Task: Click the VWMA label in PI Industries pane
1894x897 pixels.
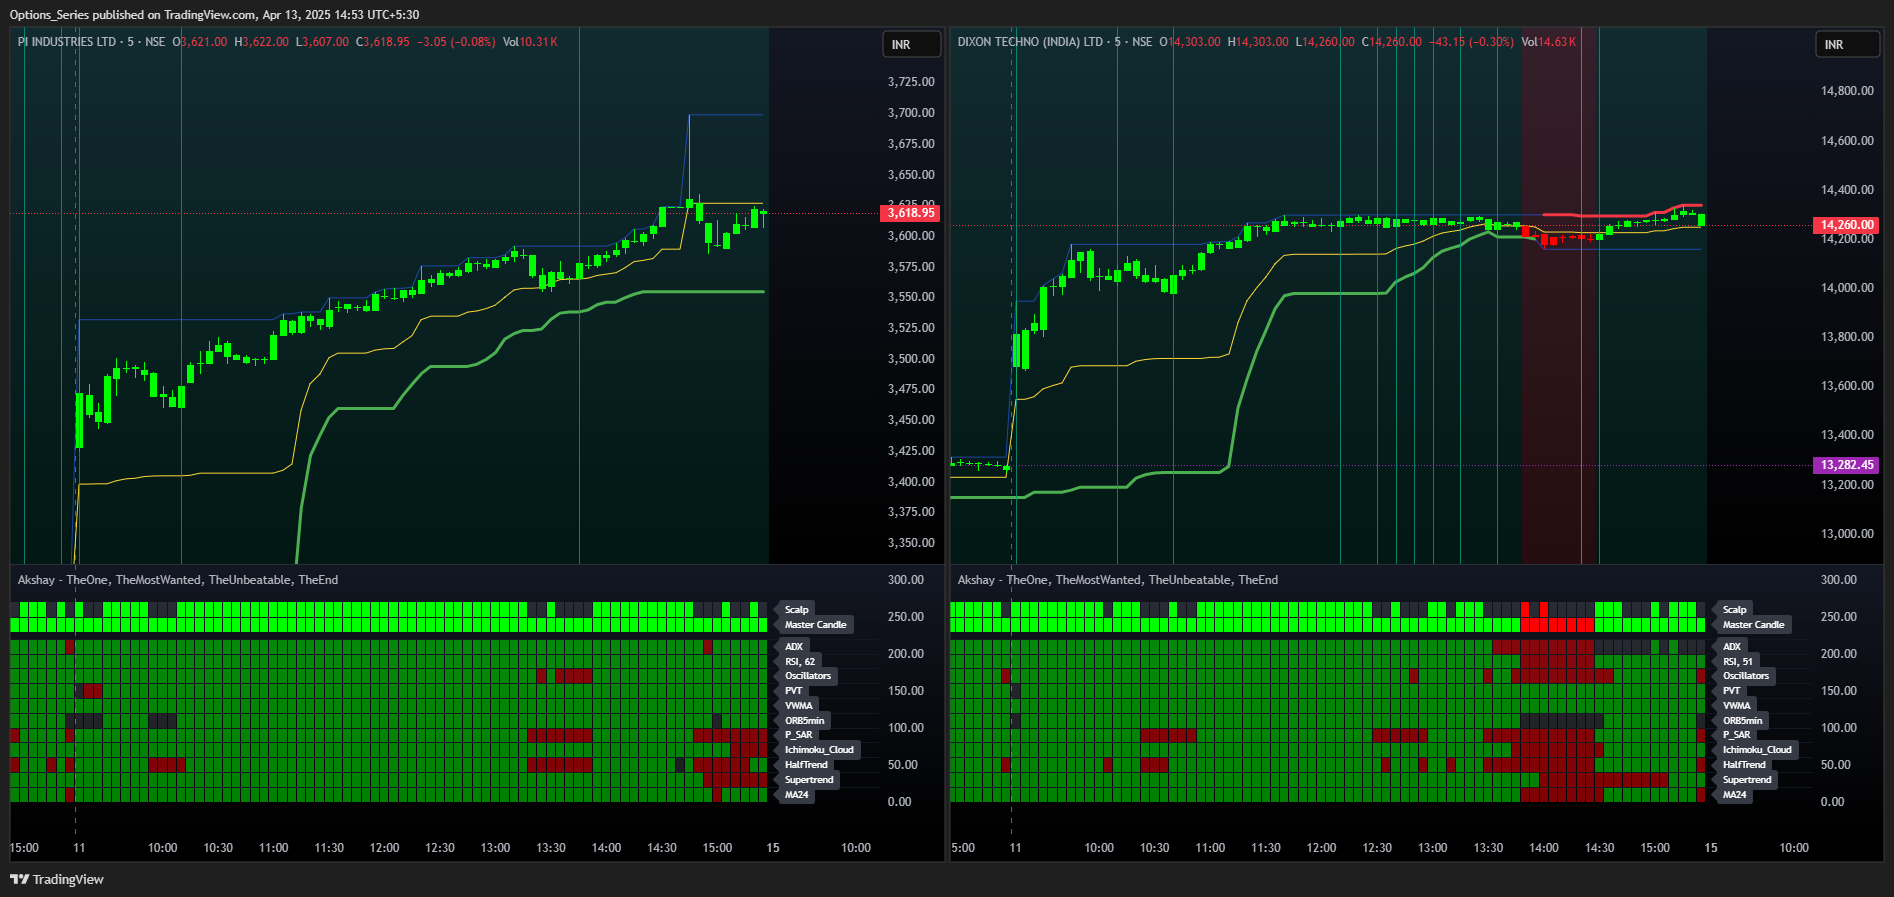Action: click(x=799, y=706)
